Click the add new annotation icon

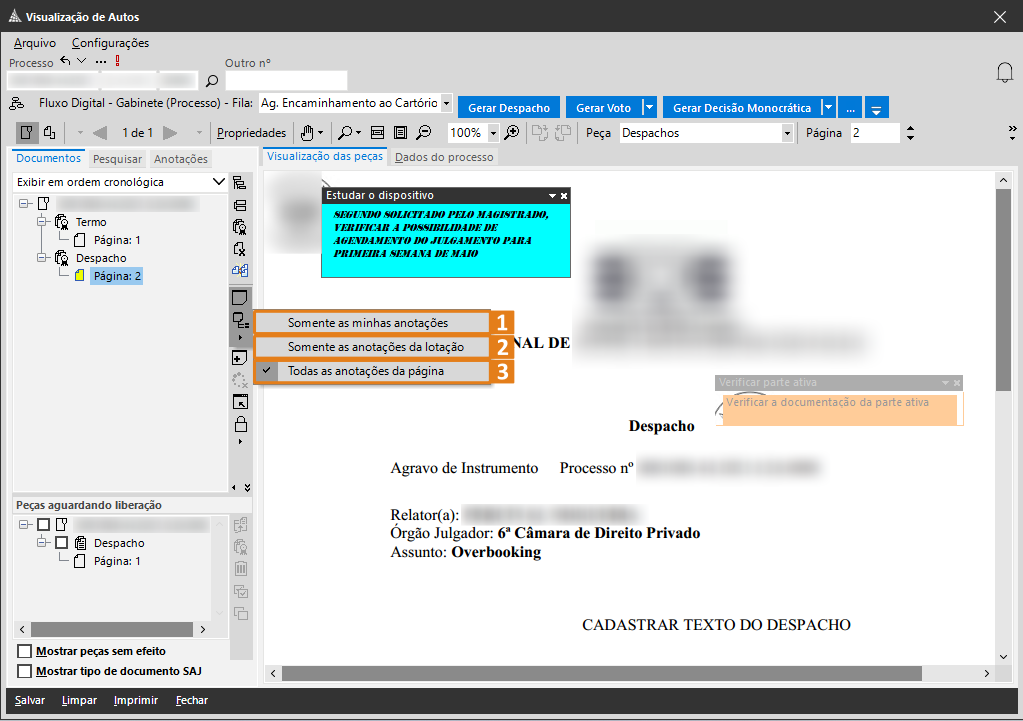point(240,358)
